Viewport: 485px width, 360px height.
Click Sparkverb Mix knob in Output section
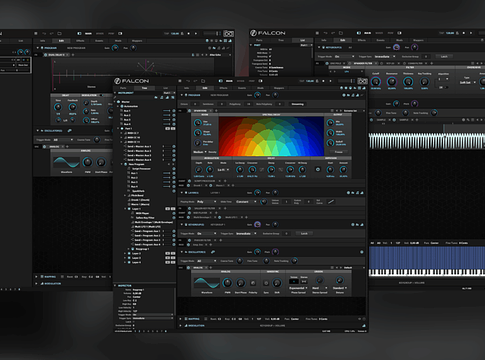pyautogui.click(x=330, y=123)
